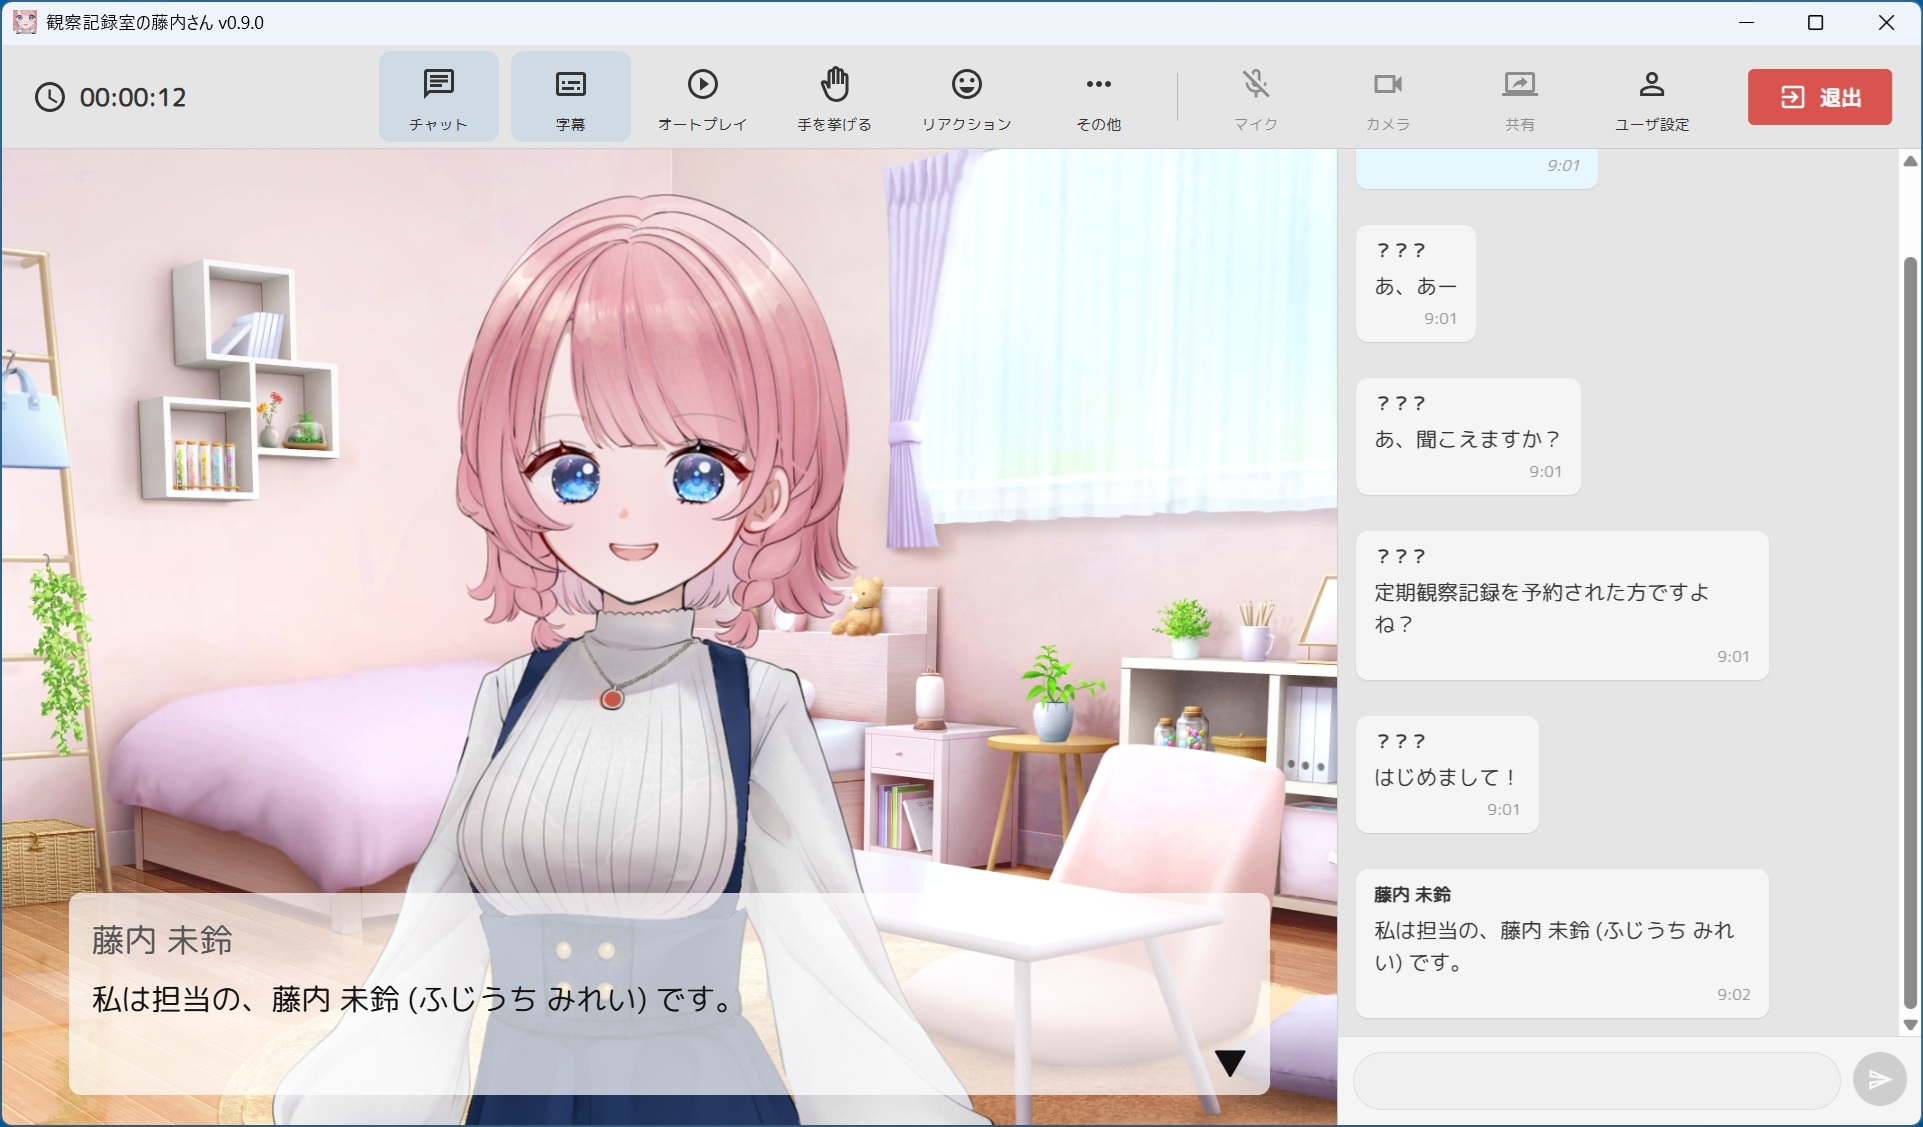Open the リアクション smiley menu
Viewport: 1923px width, 1127px height.
tap(966, 97)
